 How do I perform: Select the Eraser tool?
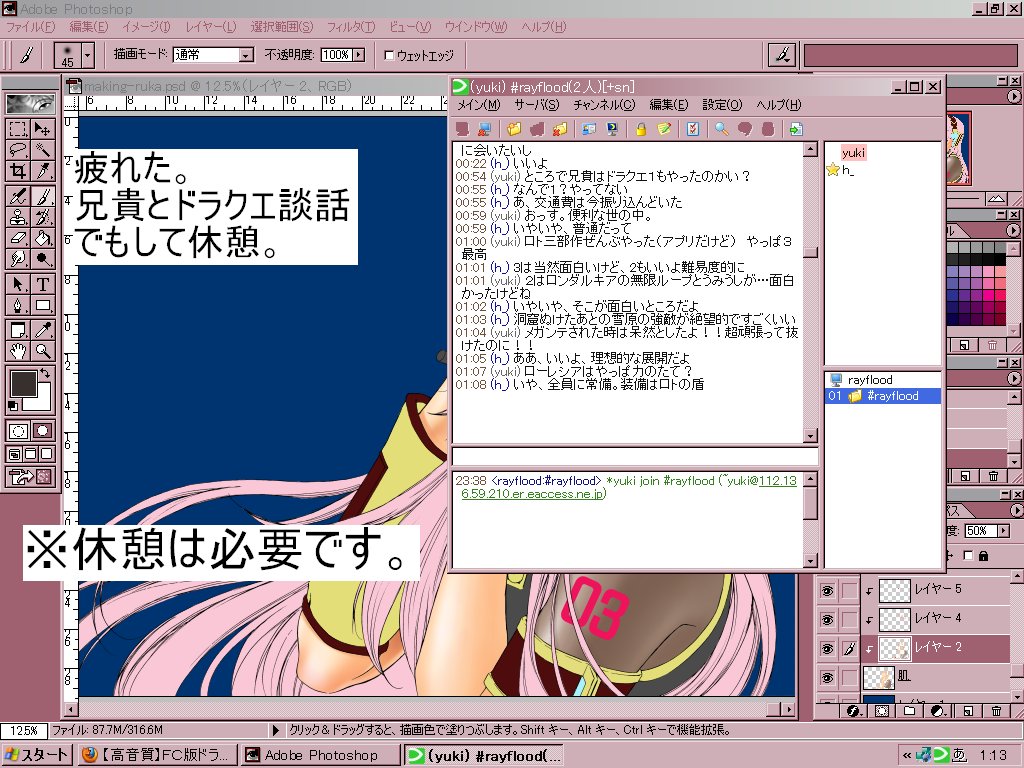click(x=18, y=237)
